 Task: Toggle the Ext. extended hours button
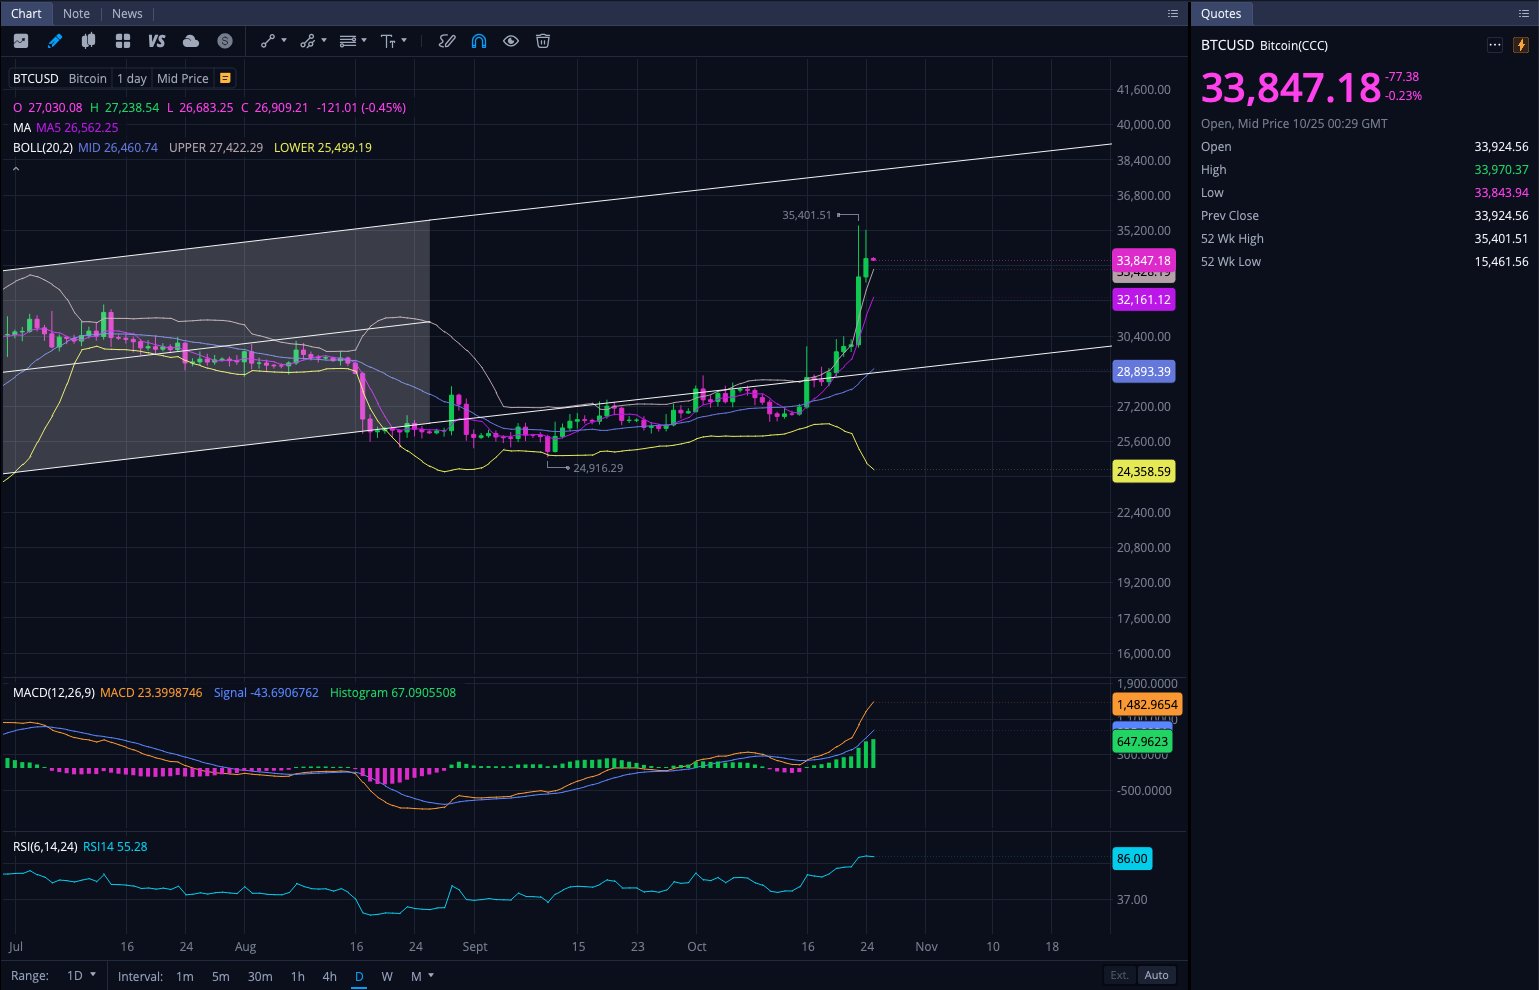[1119, 975]
